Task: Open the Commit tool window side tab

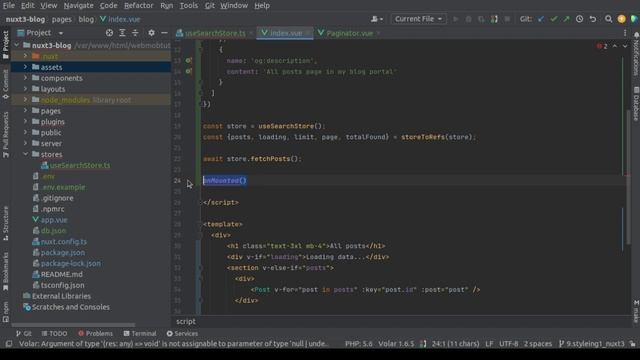Action: pos(5,84)
